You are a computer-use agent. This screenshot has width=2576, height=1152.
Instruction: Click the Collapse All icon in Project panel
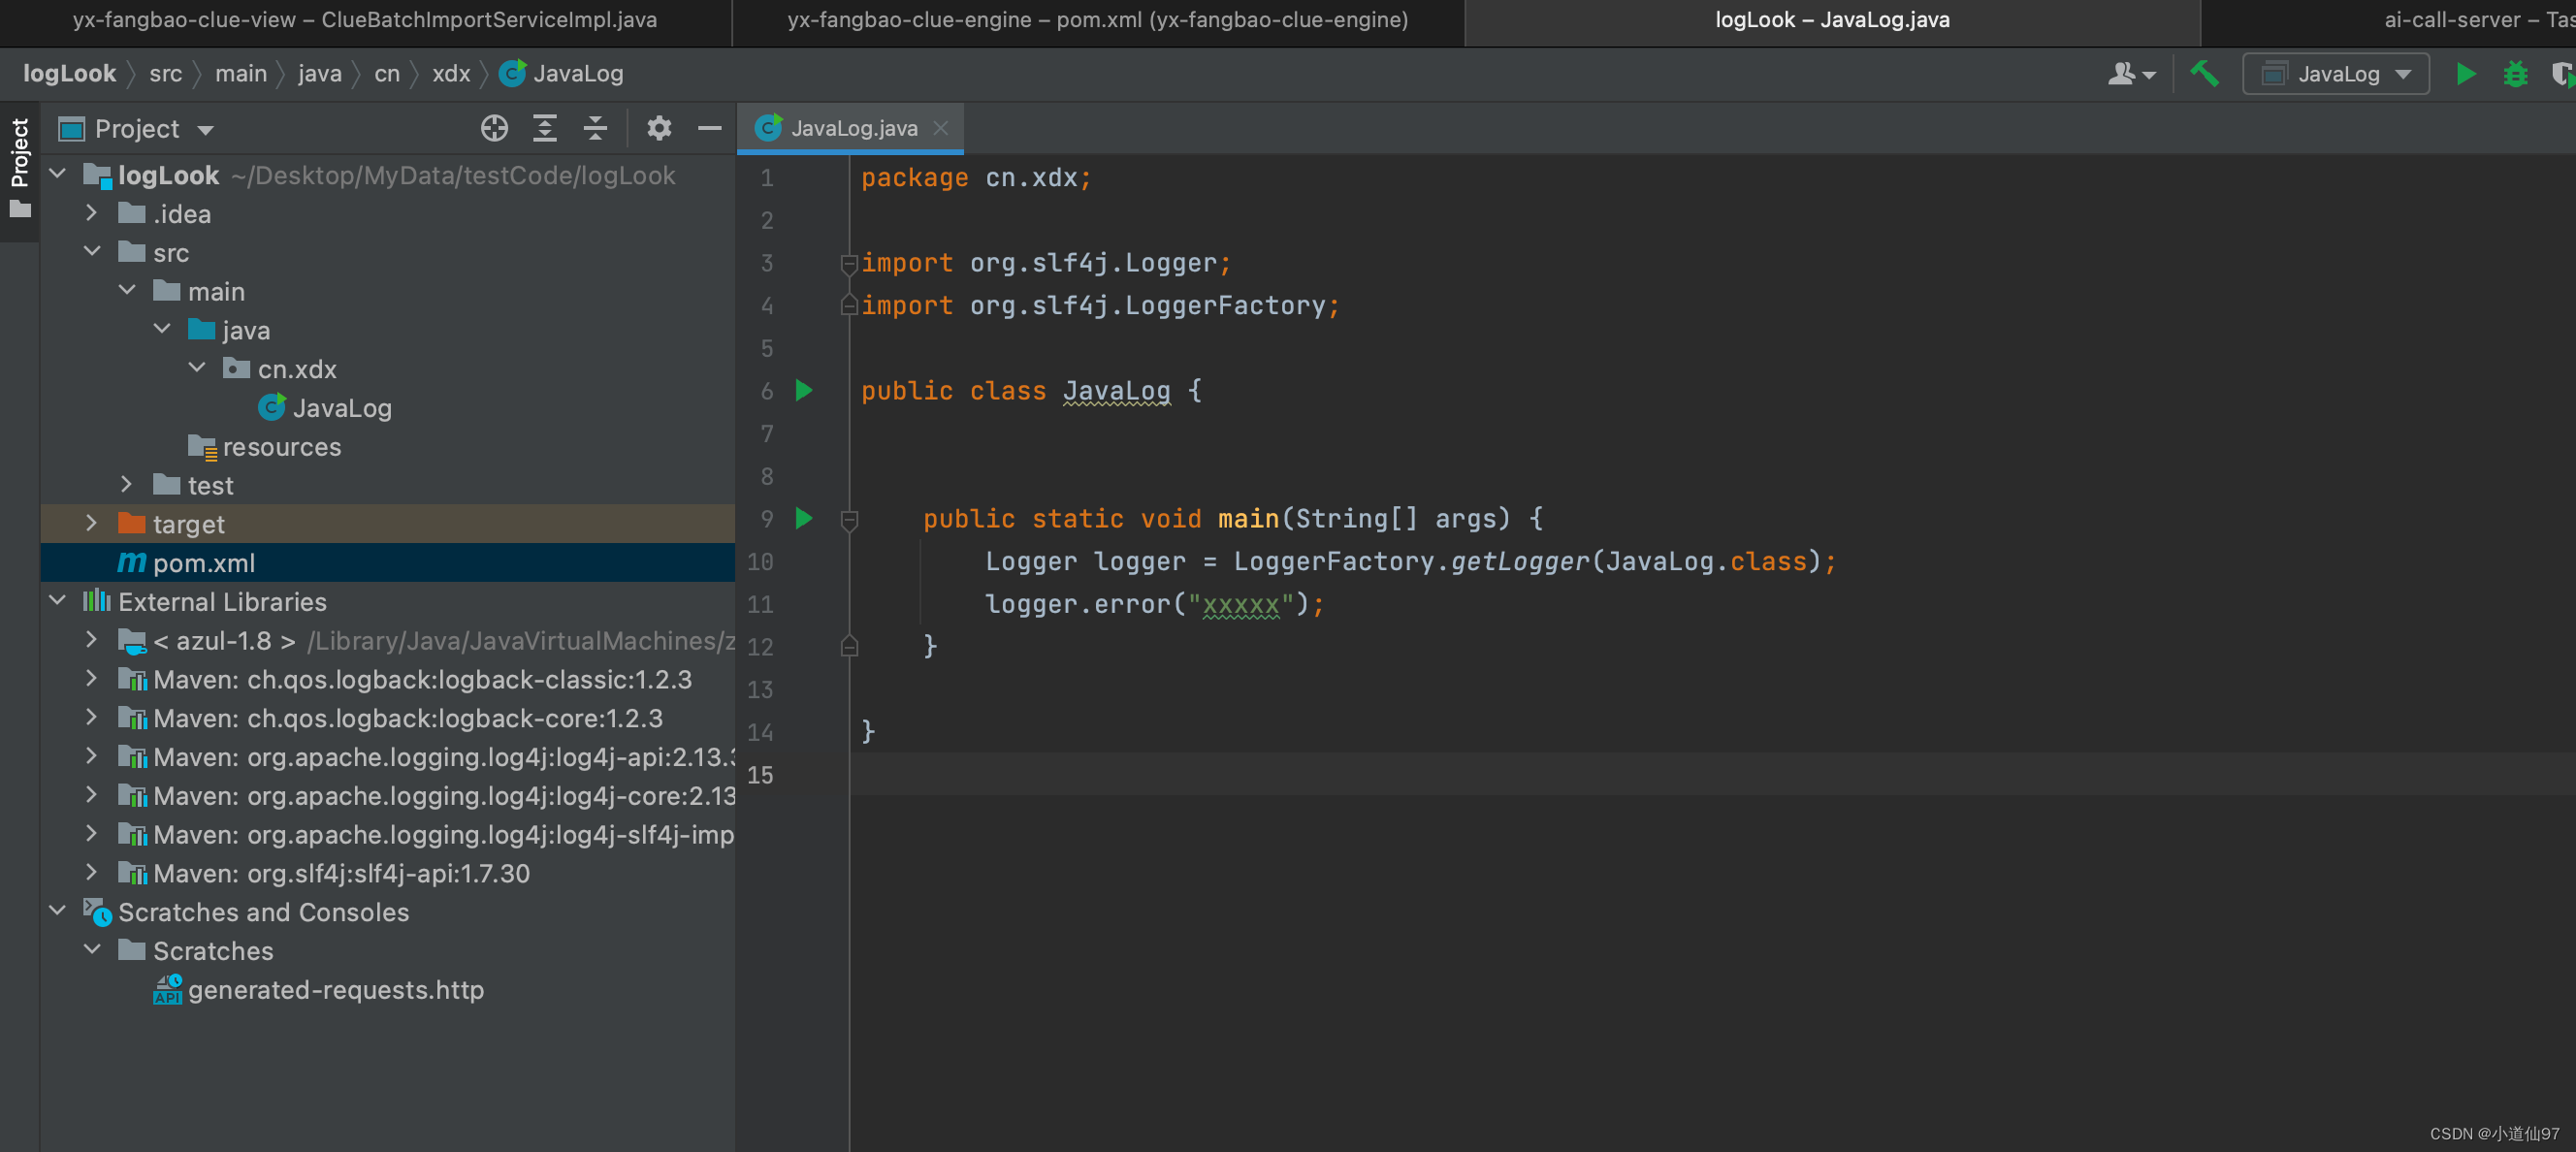click(596, 128)
